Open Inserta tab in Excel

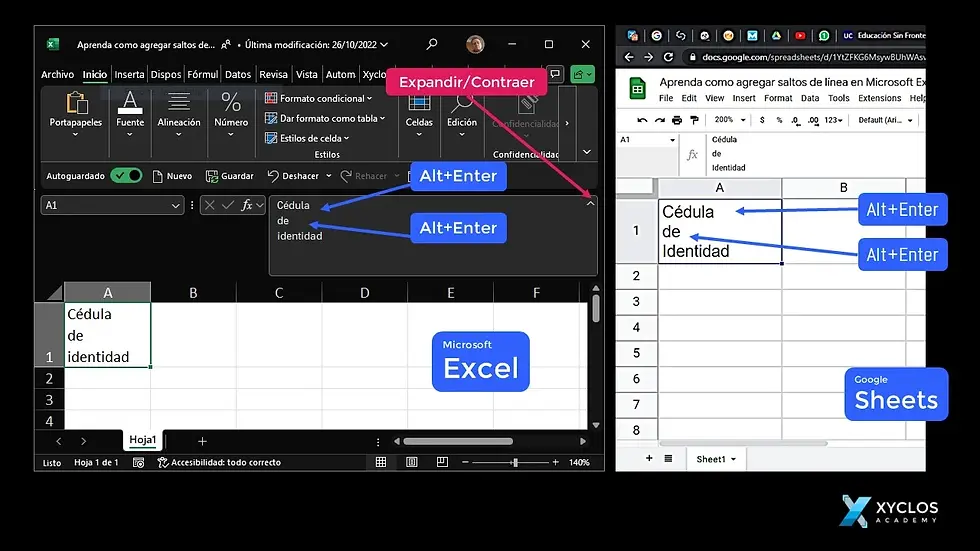point(129,74)
